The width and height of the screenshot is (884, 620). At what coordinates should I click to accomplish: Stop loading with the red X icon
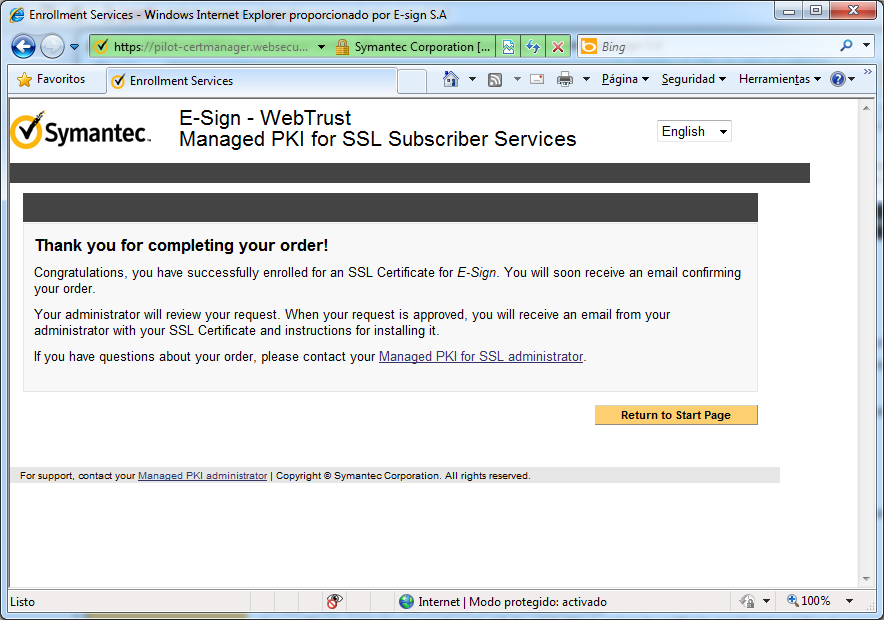[557, 47]
